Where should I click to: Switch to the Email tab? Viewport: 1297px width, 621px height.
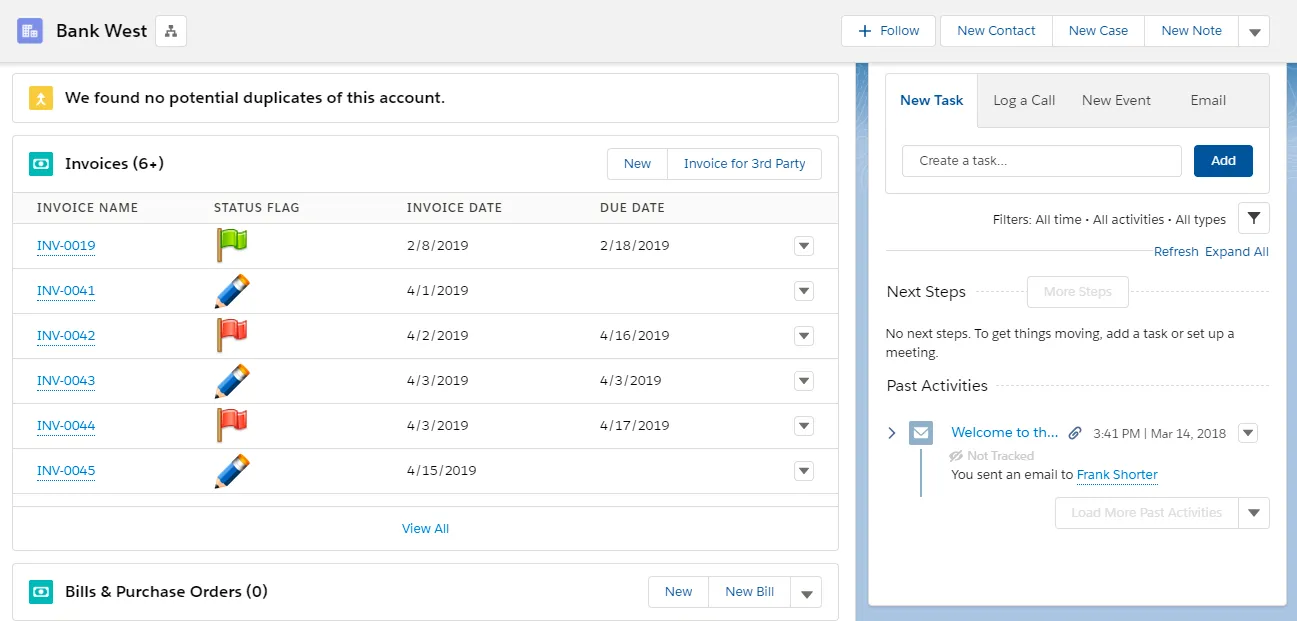(1208, 100)
